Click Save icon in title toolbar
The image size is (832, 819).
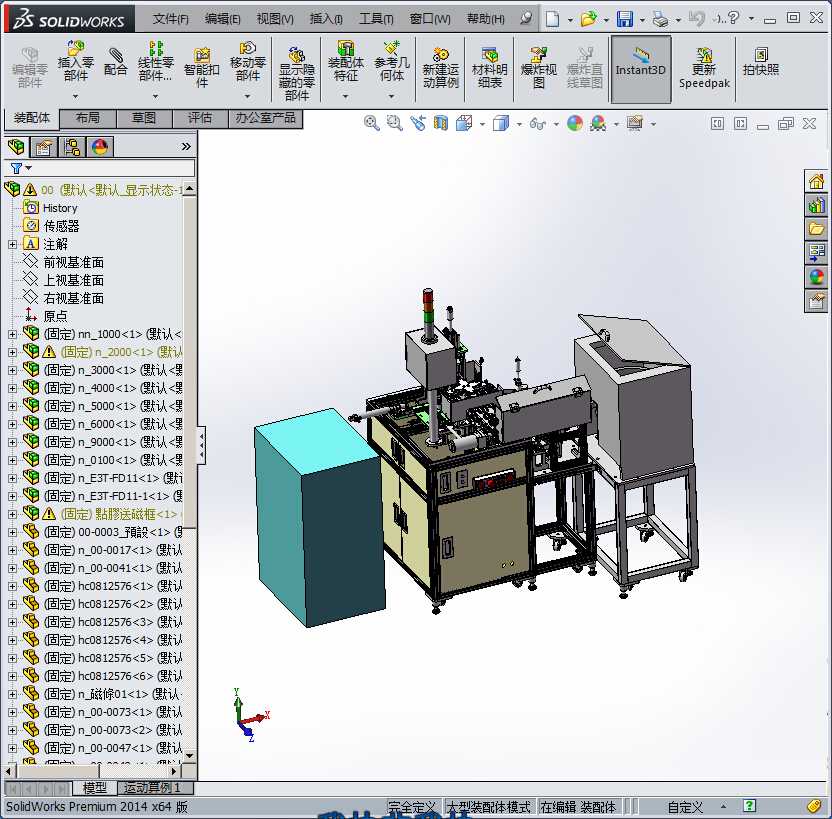(x=625, y=19)
